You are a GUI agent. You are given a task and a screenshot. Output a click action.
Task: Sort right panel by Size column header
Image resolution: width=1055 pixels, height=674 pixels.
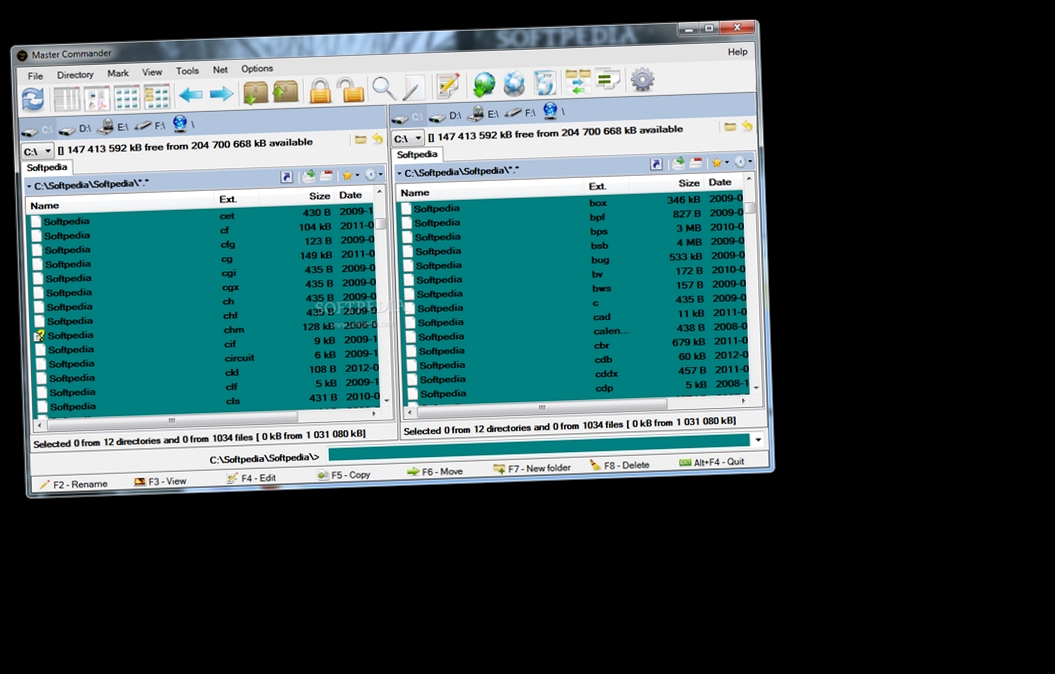coord(689,183)
